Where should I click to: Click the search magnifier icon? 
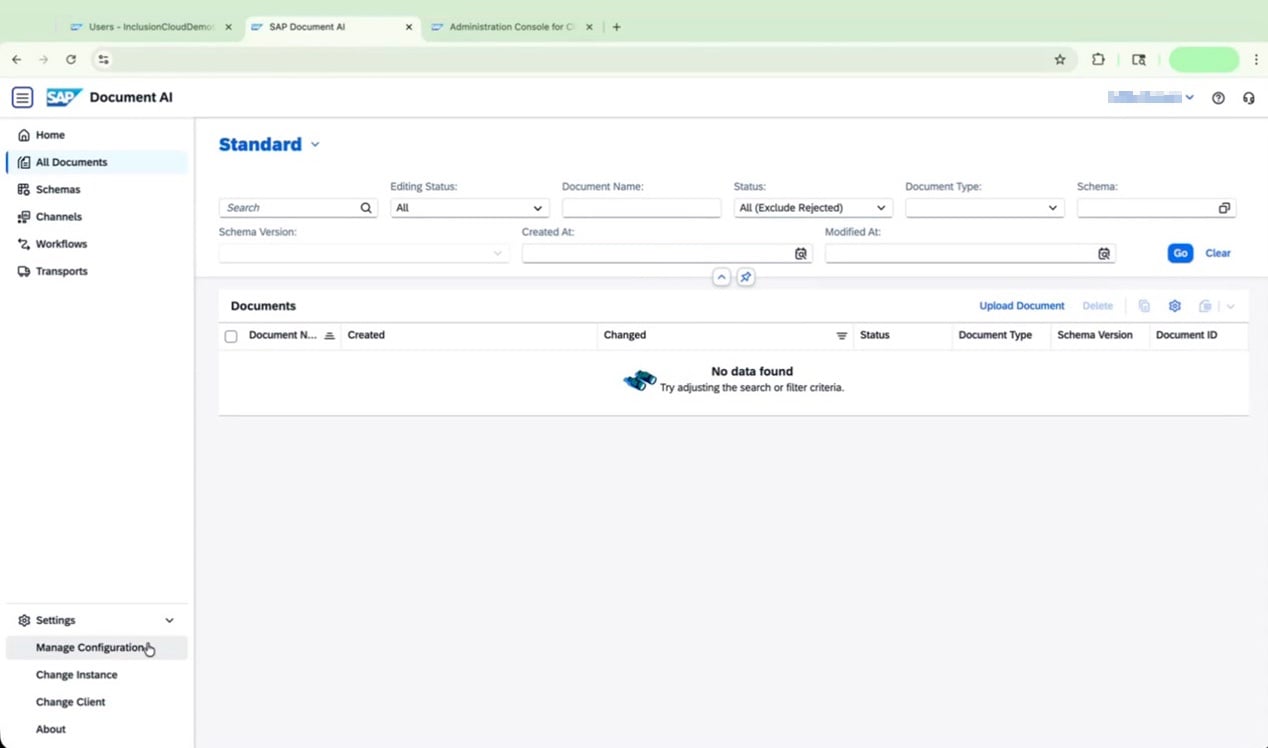point(366,208)
